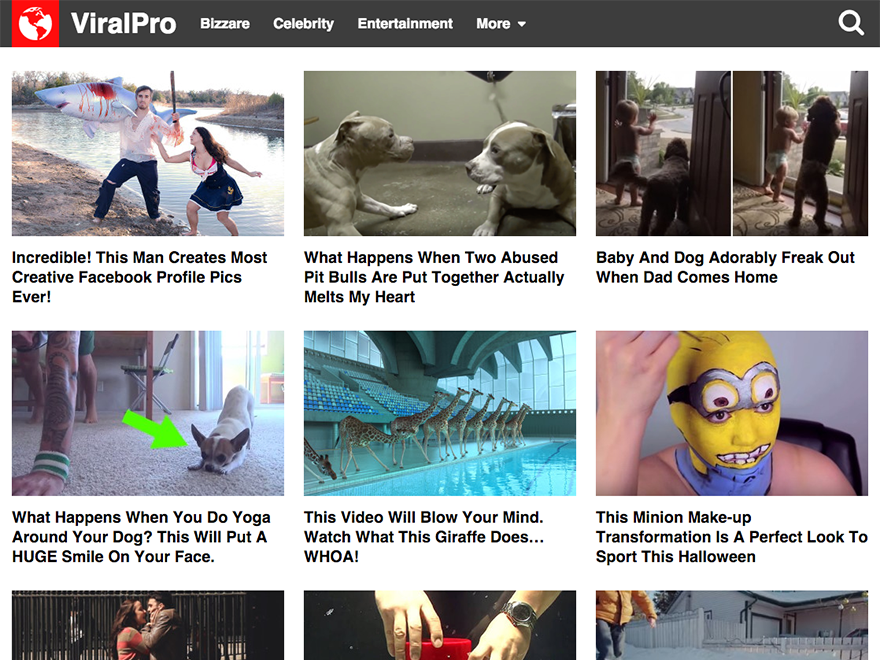Open the hands with wristwatch thumbnail
880x660 pixels.
[x=440, y=625]
